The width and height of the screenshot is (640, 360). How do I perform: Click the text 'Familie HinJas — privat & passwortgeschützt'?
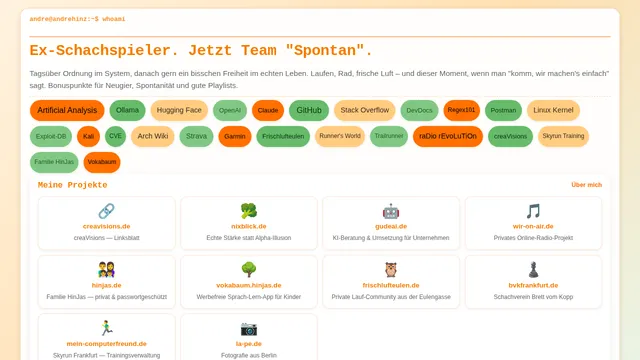click(x=107, y=297)
